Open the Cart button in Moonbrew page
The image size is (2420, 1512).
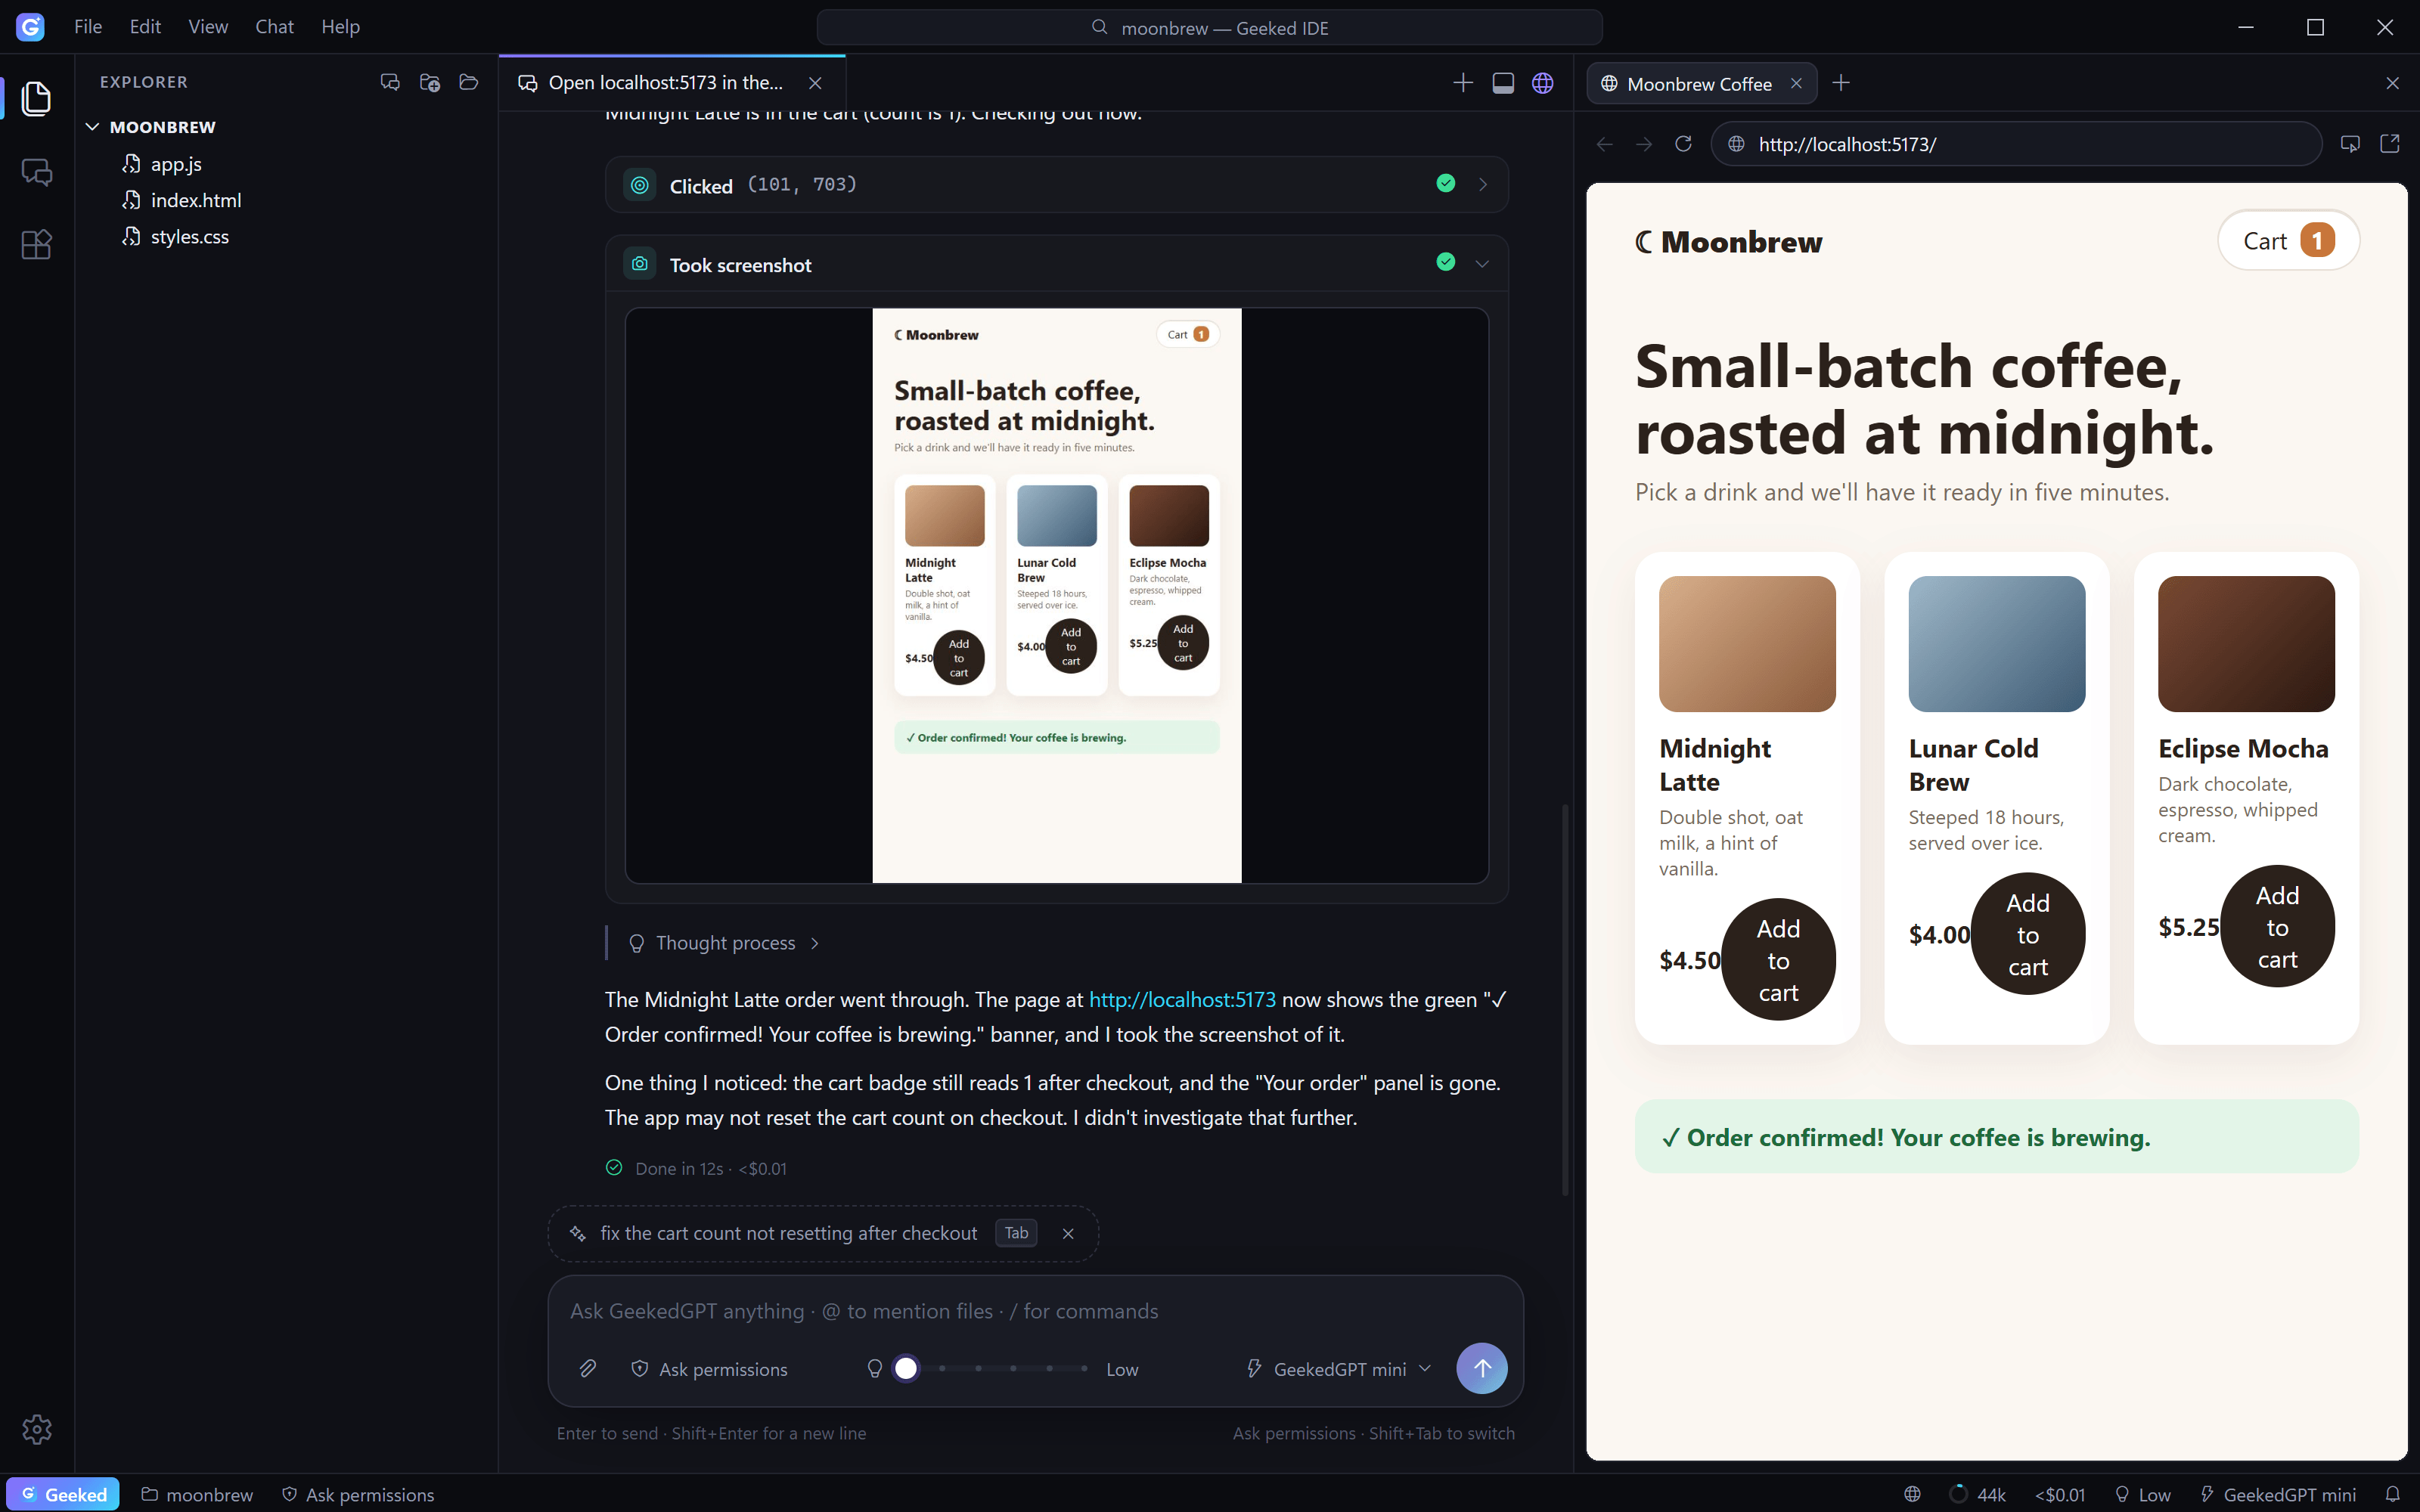(2288, 240)
